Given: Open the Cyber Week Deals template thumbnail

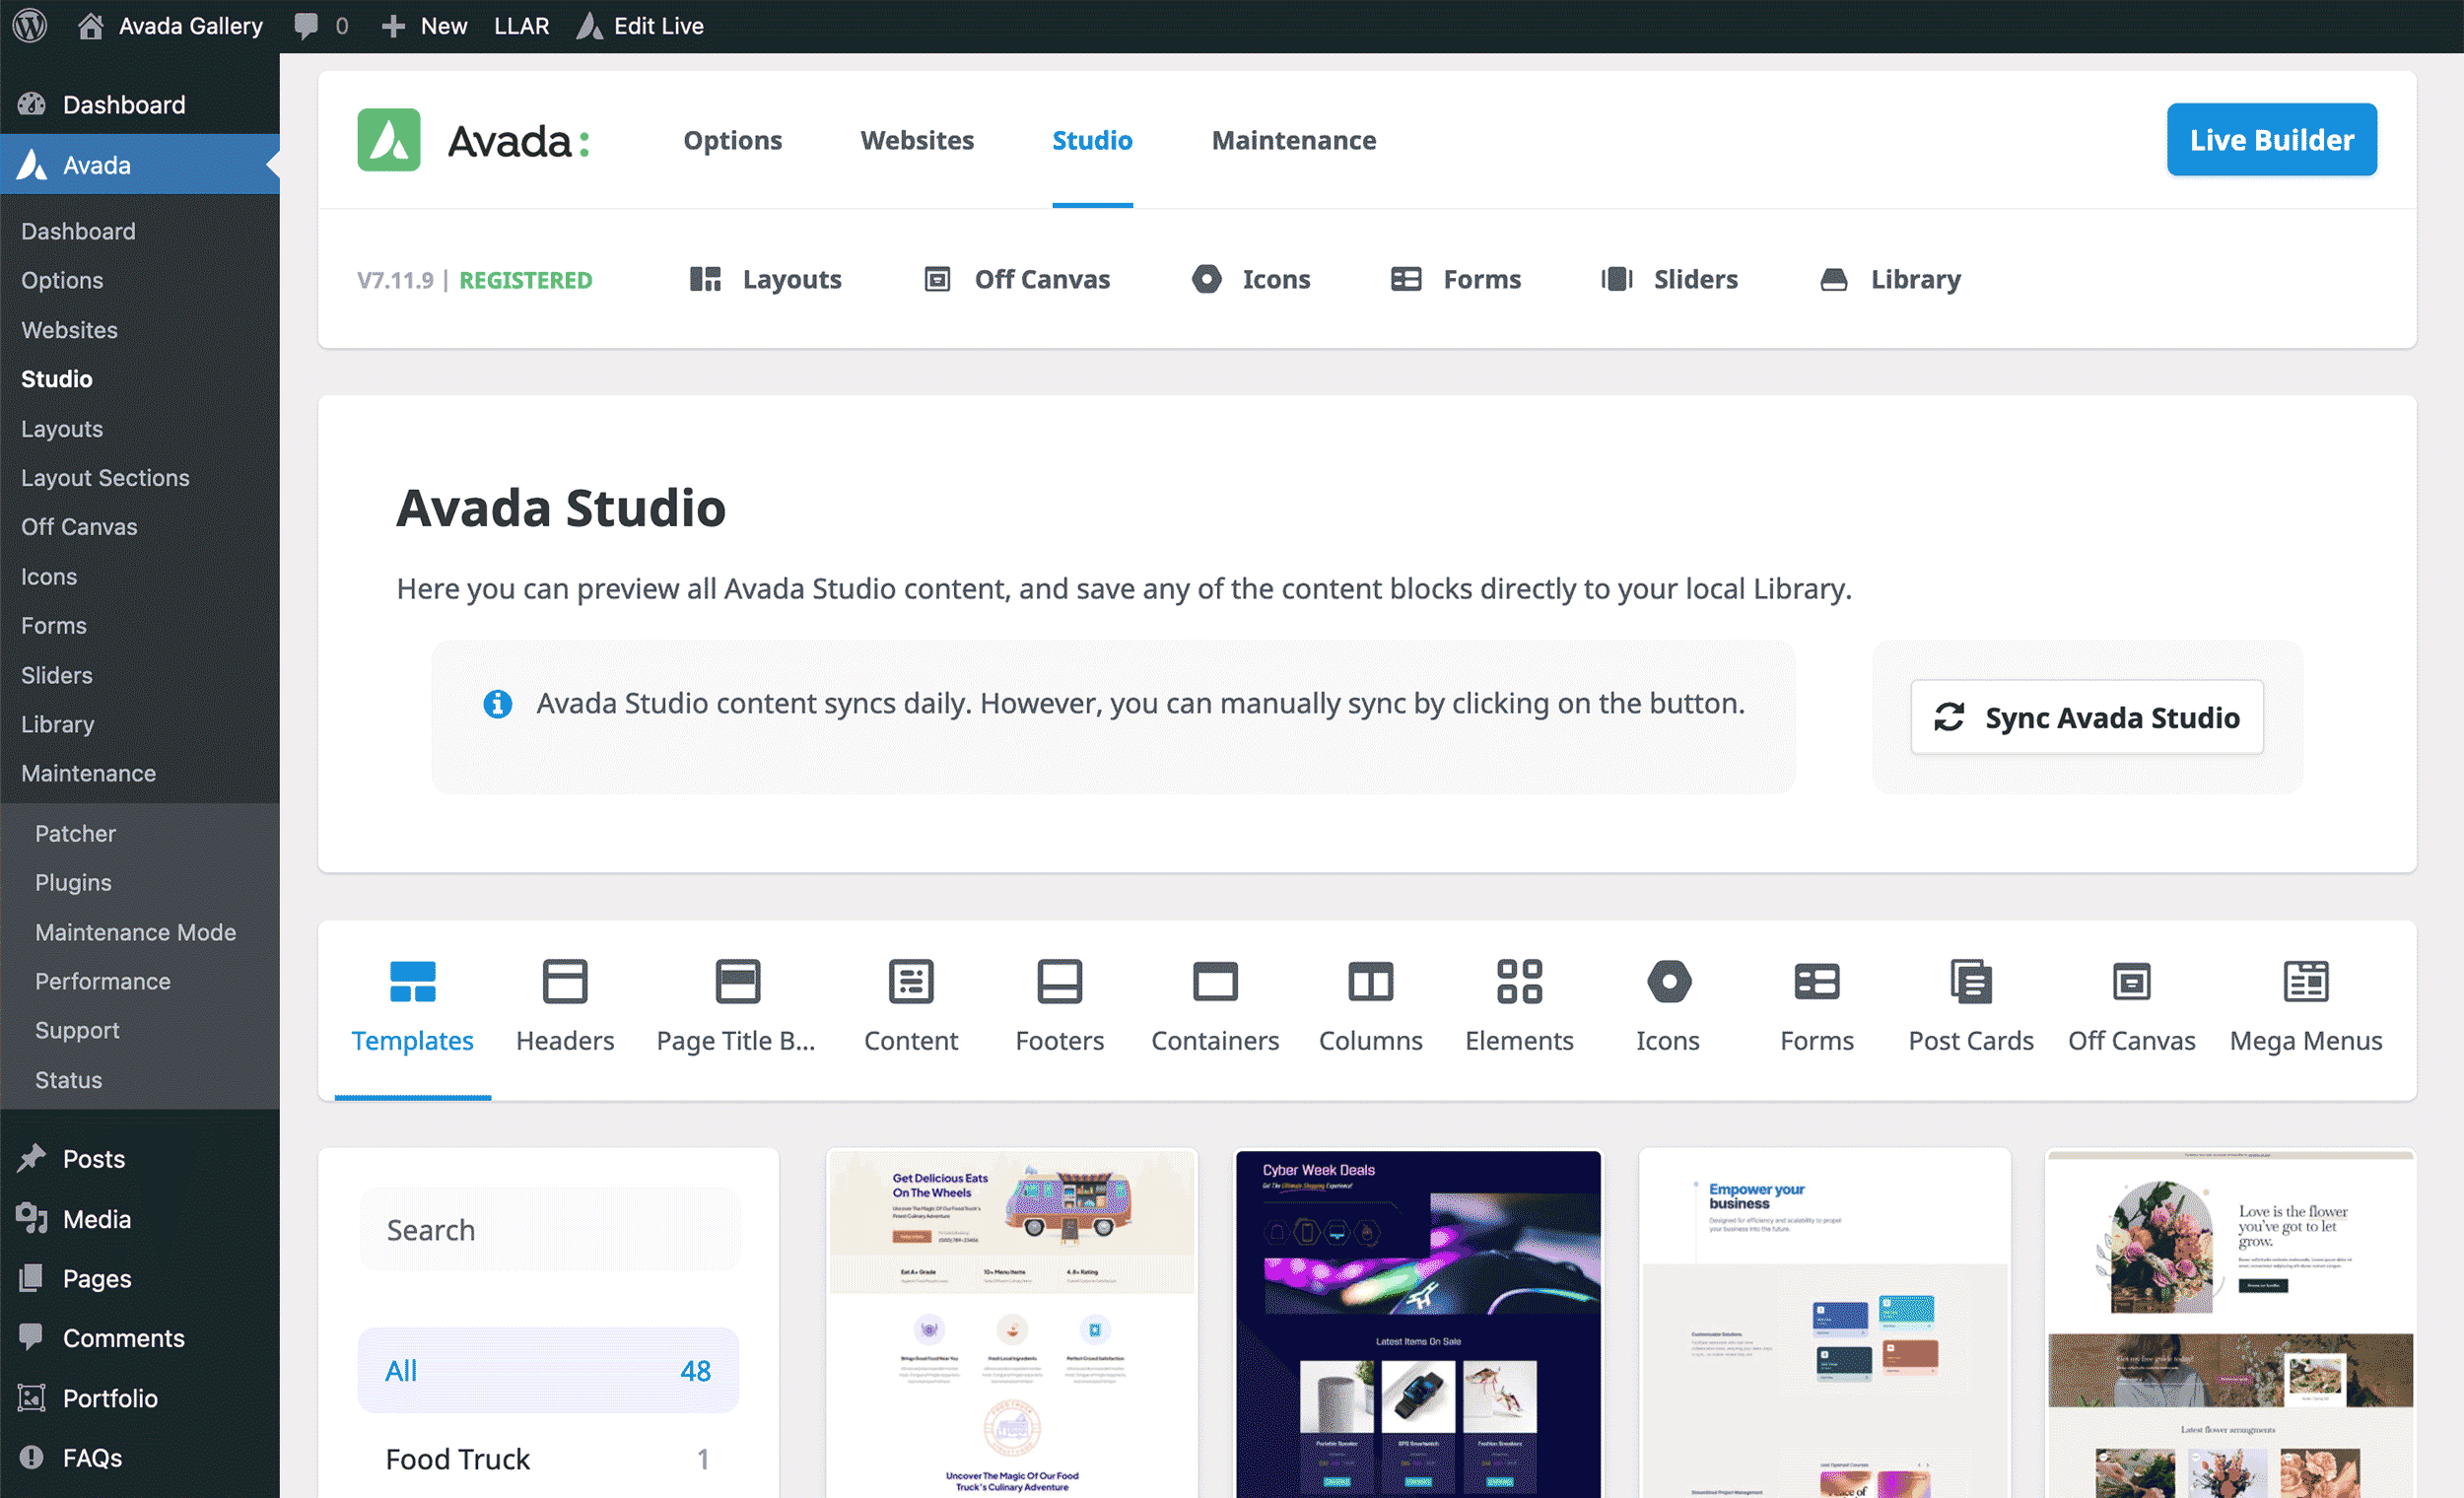Looking at the screenshot, I should pyautogui.click(x=1418, y=1325).
